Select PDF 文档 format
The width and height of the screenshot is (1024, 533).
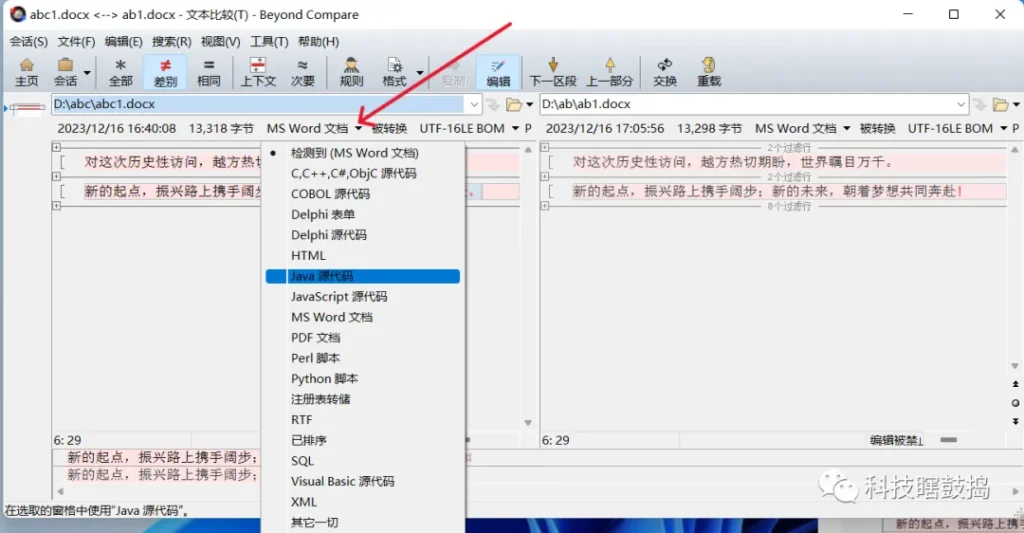point(363,338)
